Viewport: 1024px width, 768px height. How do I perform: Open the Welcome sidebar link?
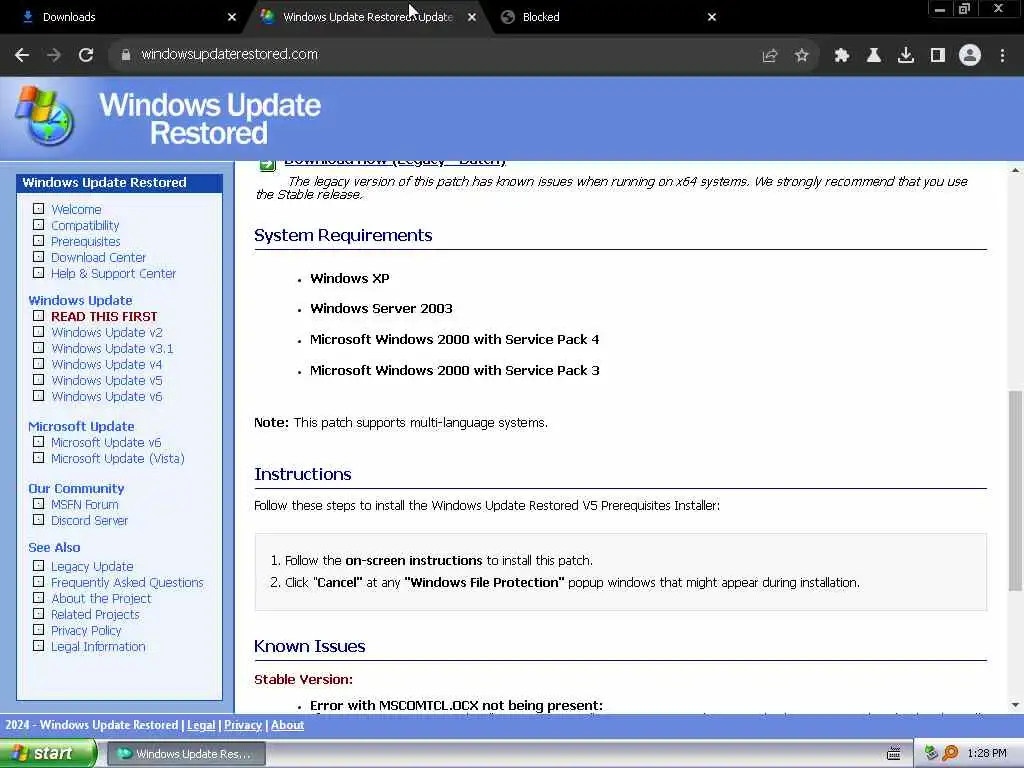(76, 210)
